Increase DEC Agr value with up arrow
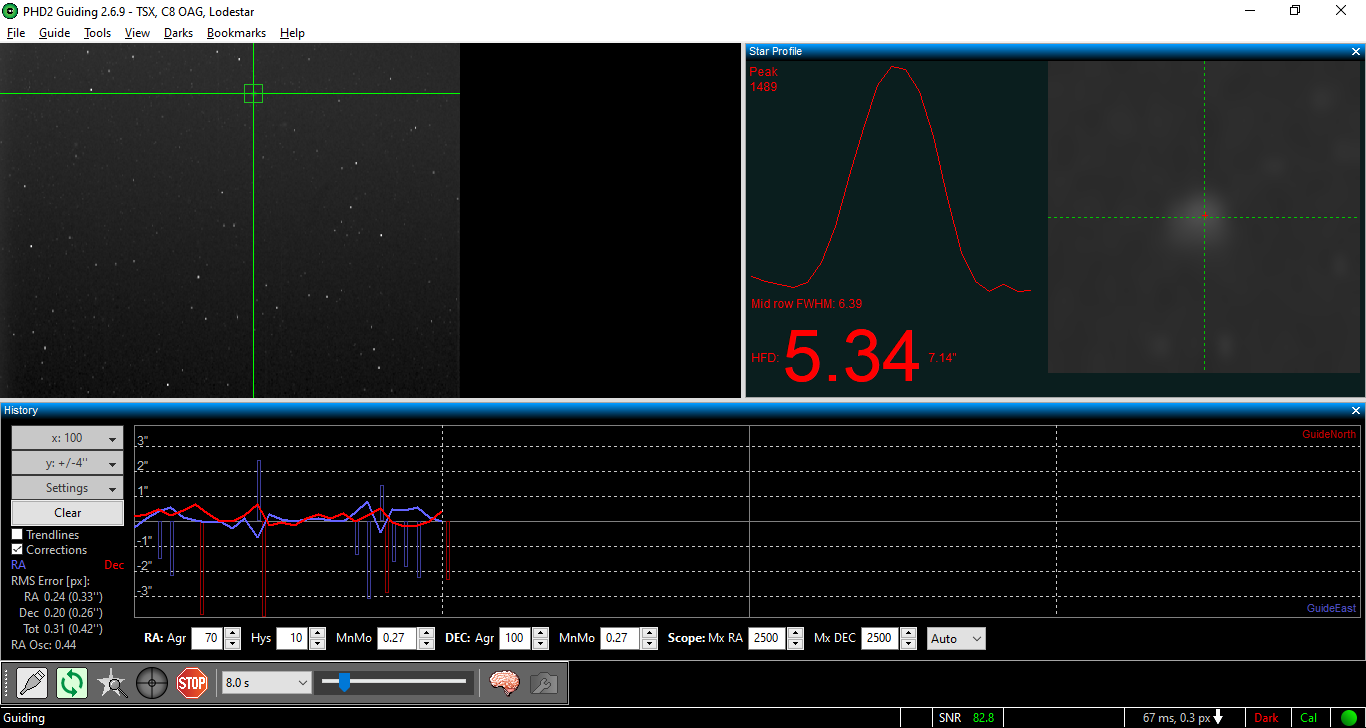 540,633
